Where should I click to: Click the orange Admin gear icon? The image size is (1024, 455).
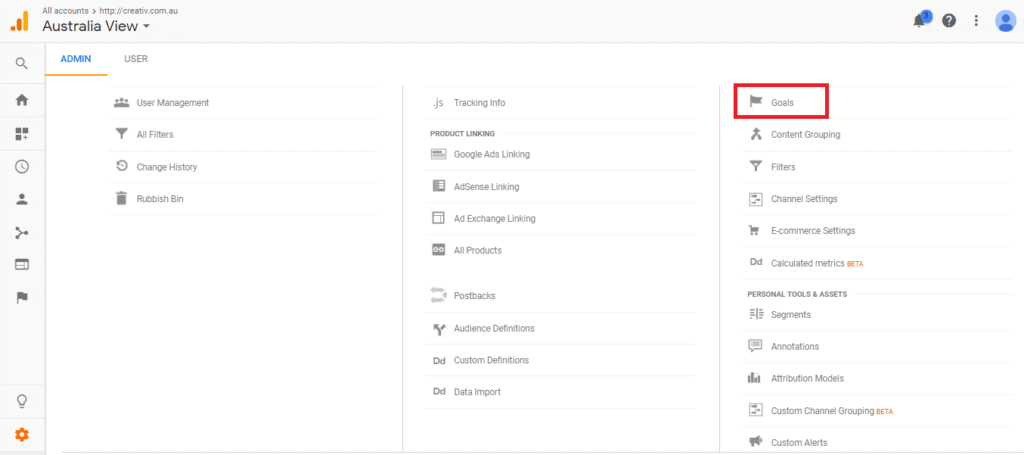click(x=22, y=434)
